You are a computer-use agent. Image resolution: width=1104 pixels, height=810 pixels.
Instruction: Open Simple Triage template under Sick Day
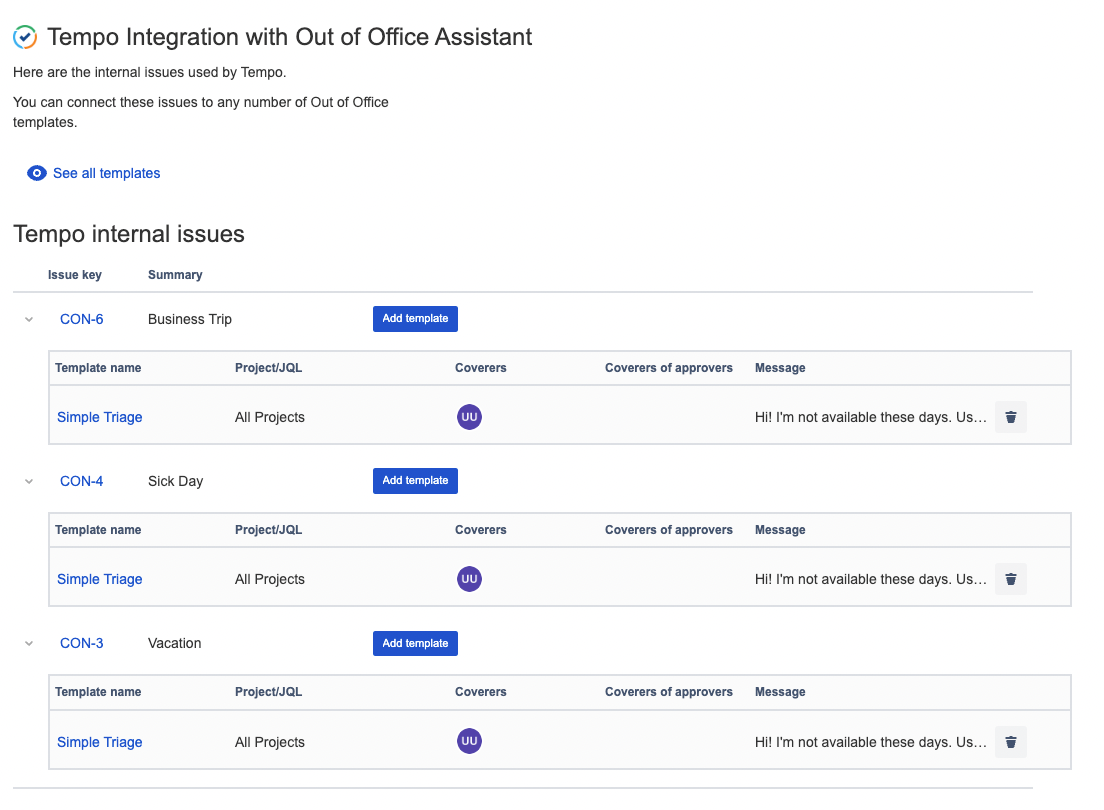pyautogui.click(x=99, y=579)
